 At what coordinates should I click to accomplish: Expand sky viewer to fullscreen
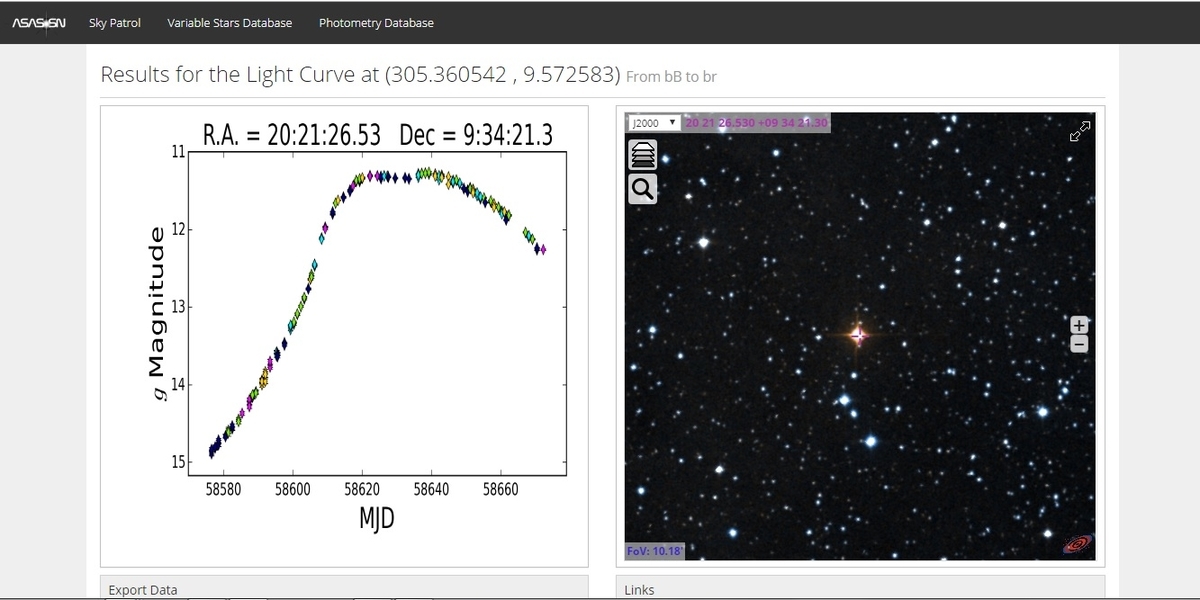click(x=1080, y=131)
